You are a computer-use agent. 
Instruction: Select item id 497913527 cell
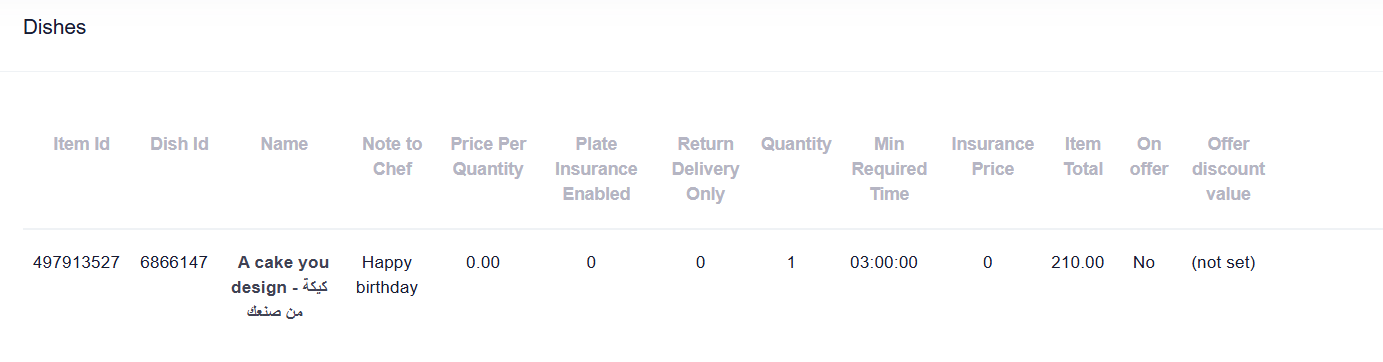click(76, 263)
